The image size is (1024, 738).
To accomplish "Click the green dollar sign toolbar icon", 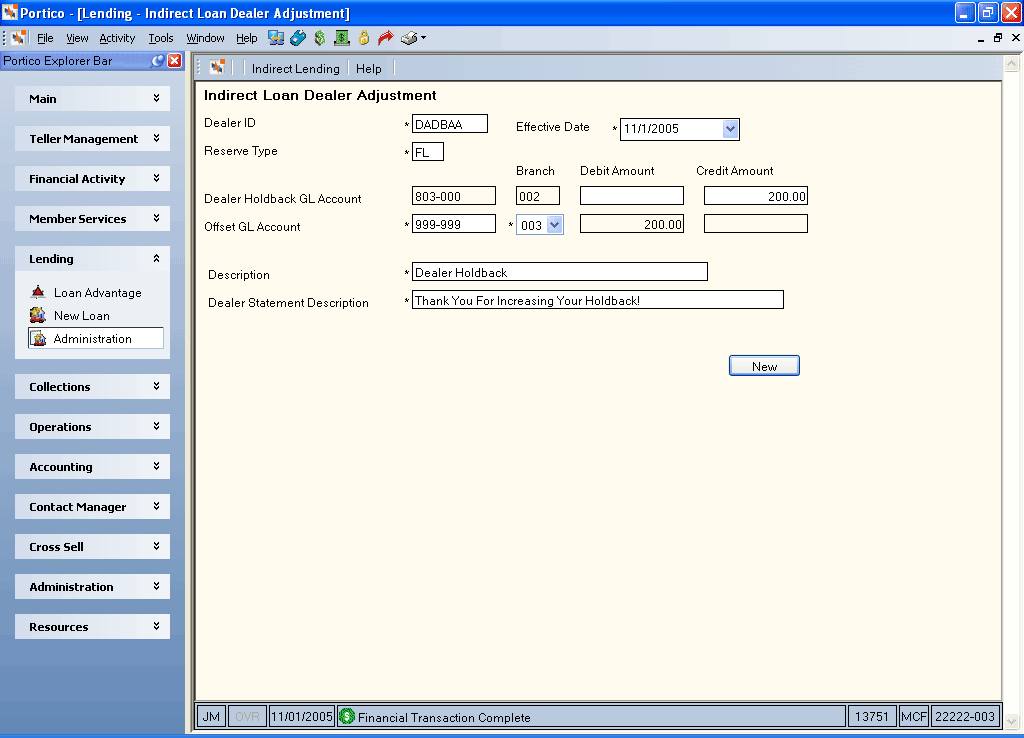I will (320, 38).
